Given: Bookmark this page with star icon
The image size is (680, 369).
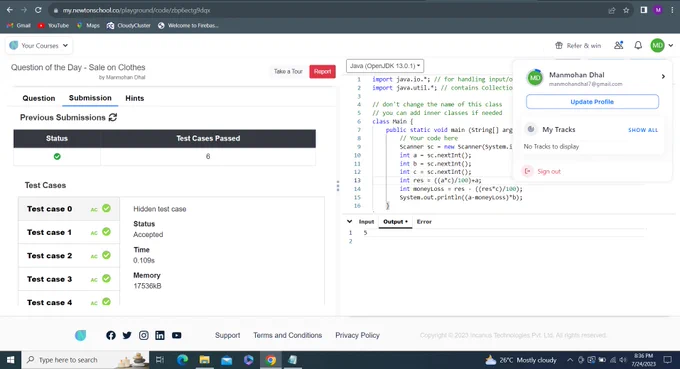Looking at the screenshot, I should (626, 10).
